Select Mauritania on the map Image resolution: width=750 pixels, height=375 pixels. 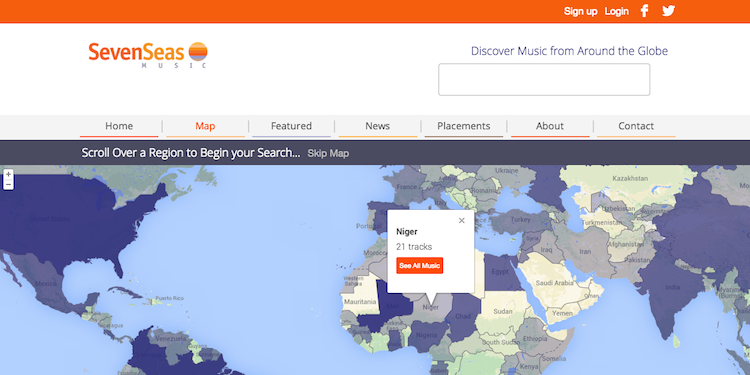(360, 301)
